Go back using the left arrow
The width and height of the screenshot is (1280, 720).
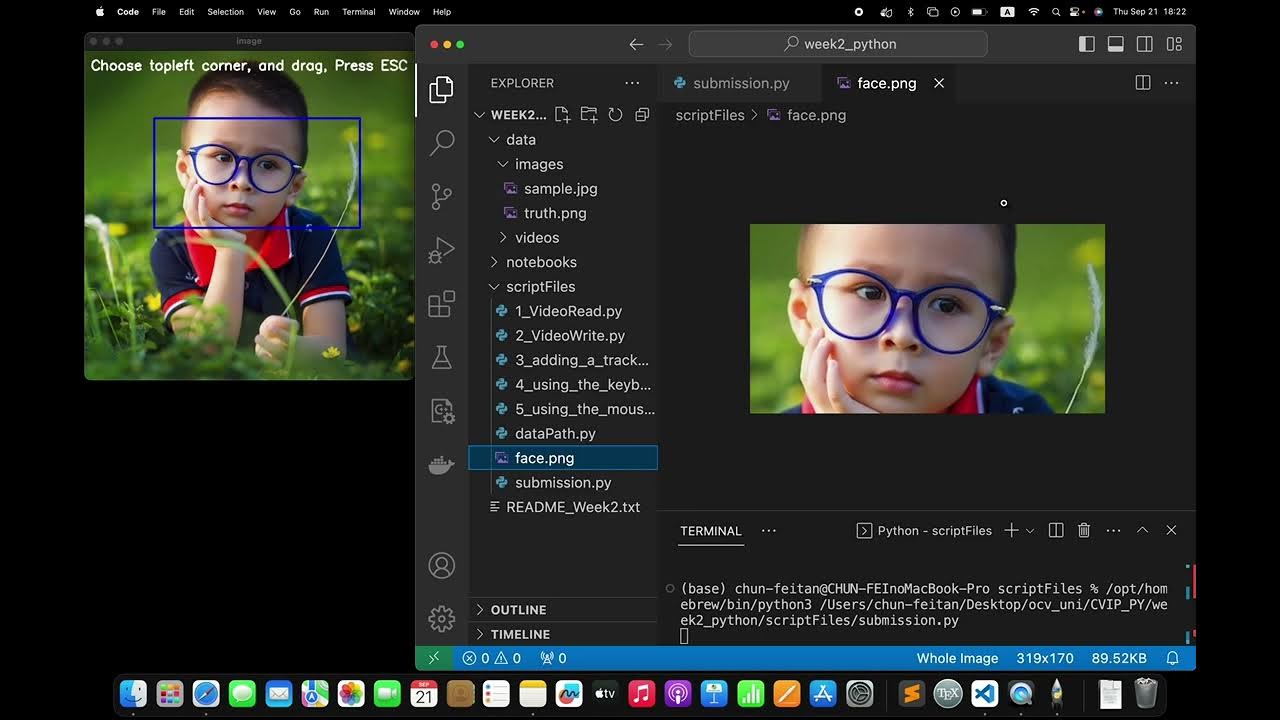coord(636,44)
